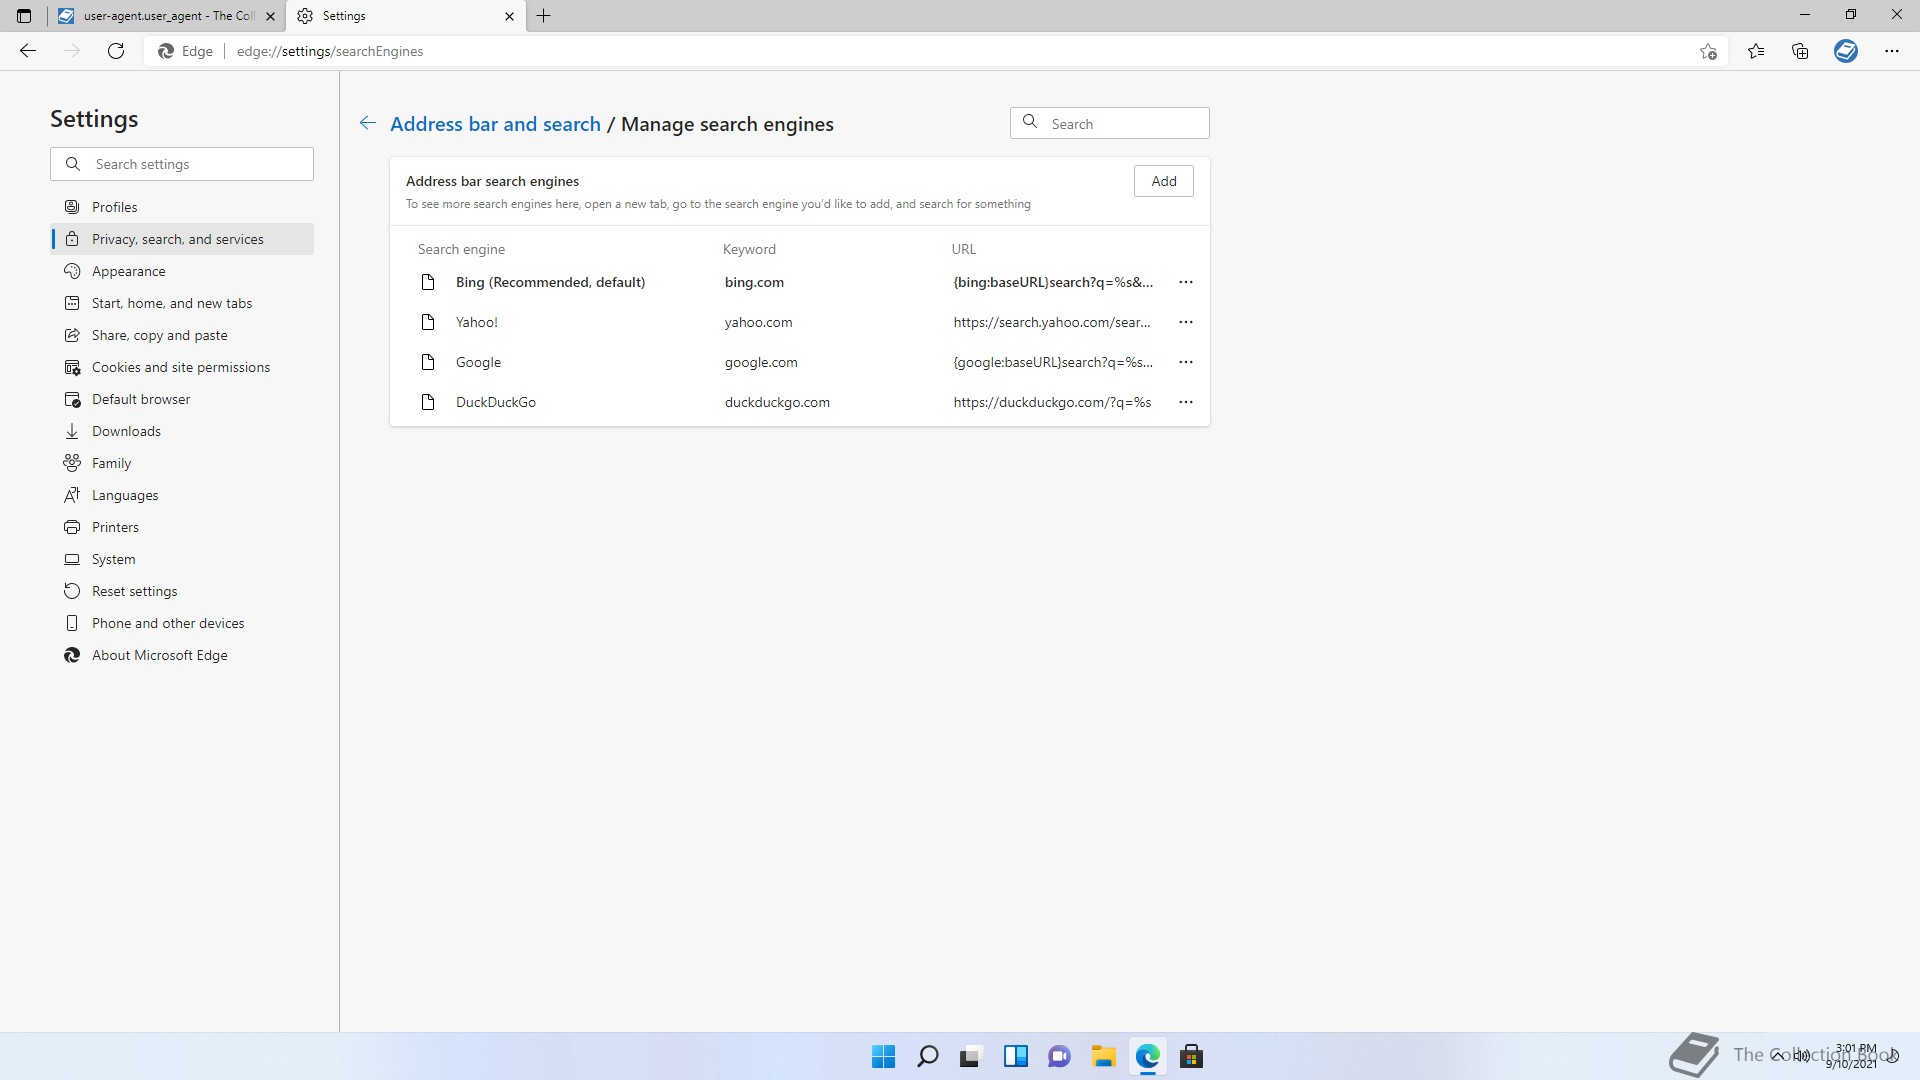
Task: Click the google.com keyword
Action: [x=761, y=362]
